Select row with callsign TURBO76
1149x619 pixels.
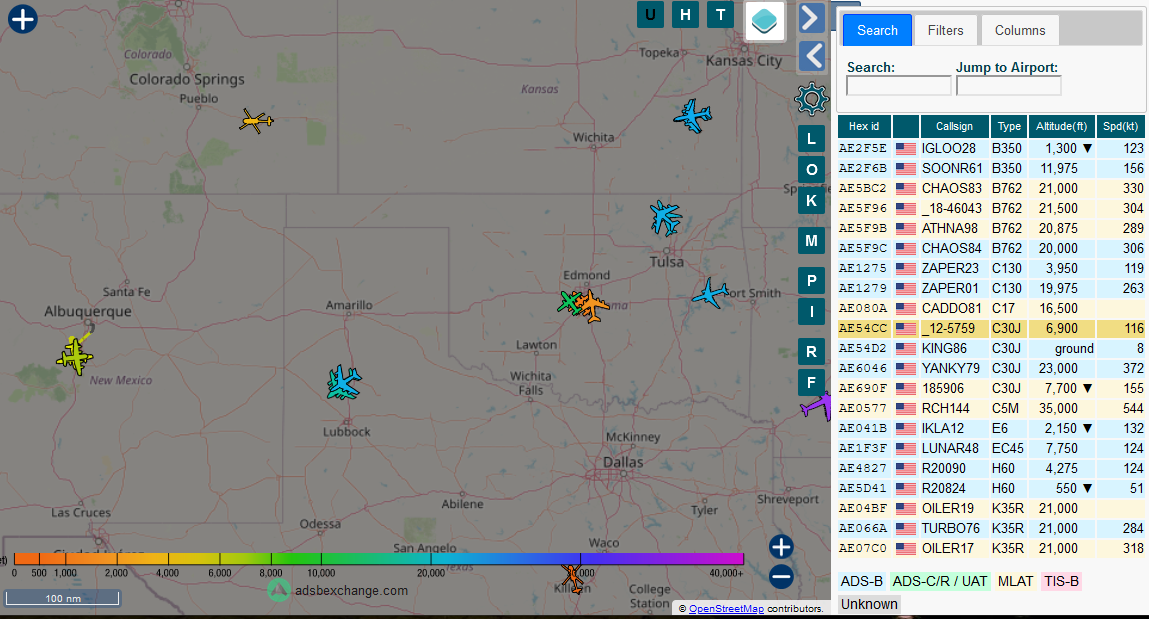[991, 528]
